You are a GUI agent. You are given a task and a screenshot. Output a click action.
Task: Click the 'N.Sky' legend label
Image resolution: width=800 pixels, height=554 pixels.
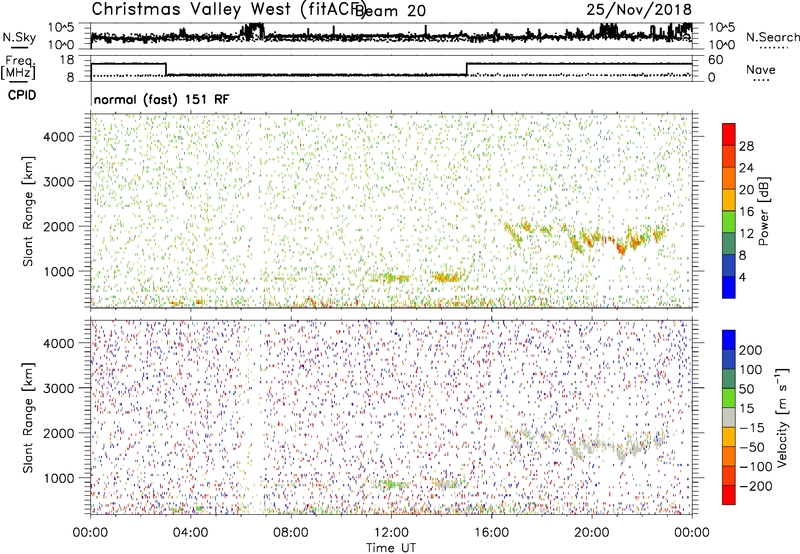[19, 37]
